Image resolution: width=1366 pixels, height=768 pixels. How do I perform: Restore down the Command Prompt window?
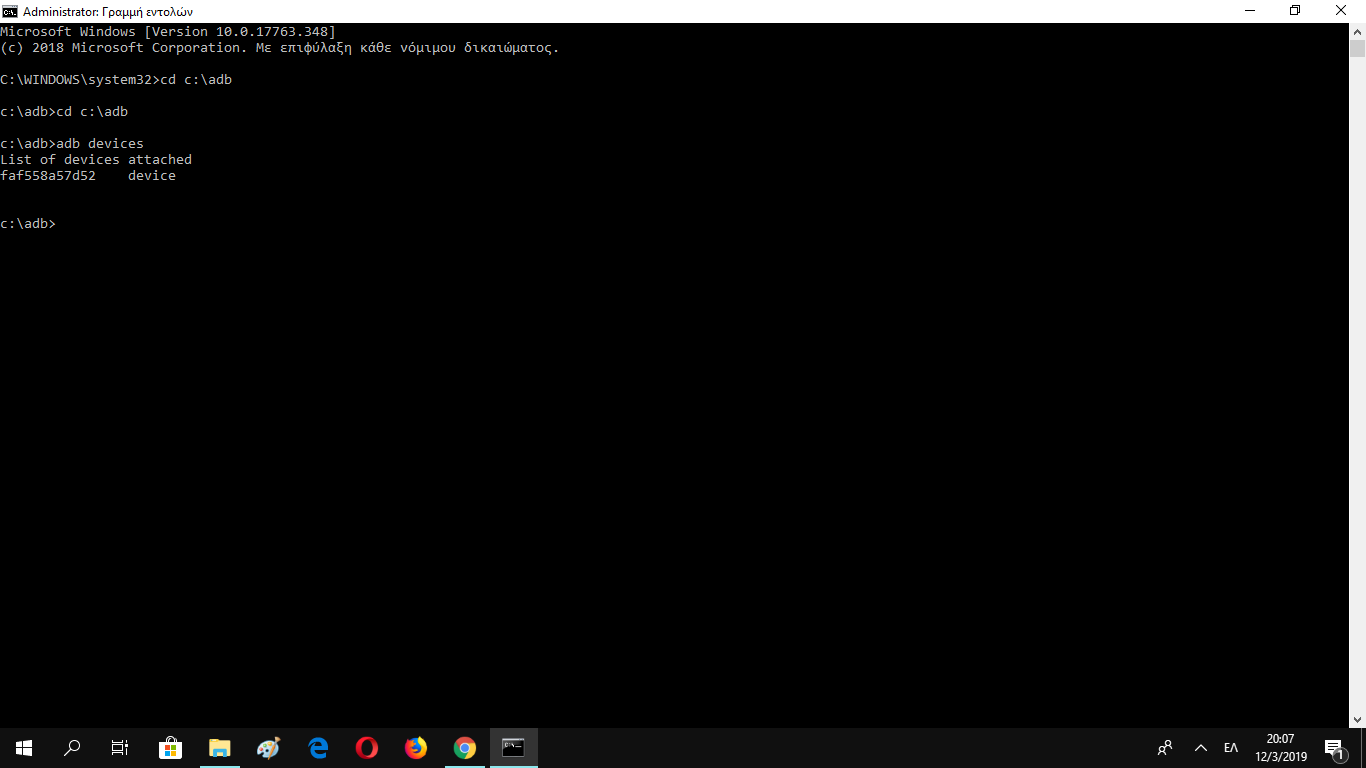[x=1295, y=11]
